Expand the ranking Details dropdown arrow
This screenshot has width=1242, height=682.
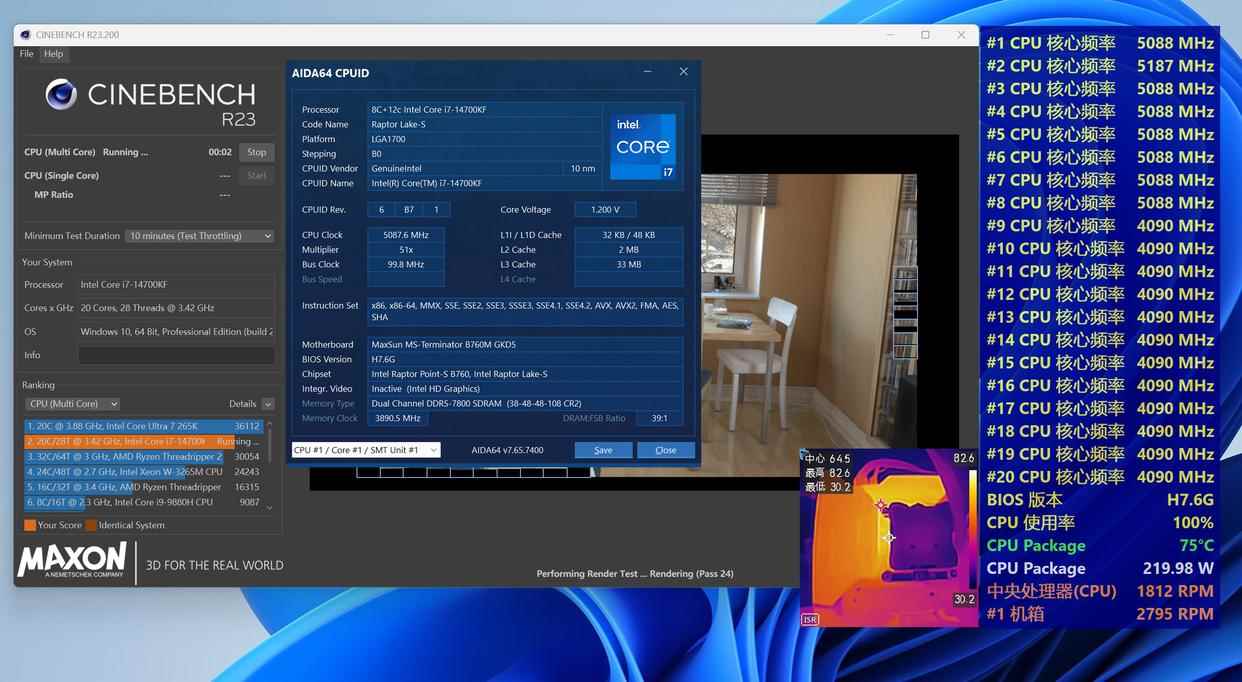(x=268, y=404)
